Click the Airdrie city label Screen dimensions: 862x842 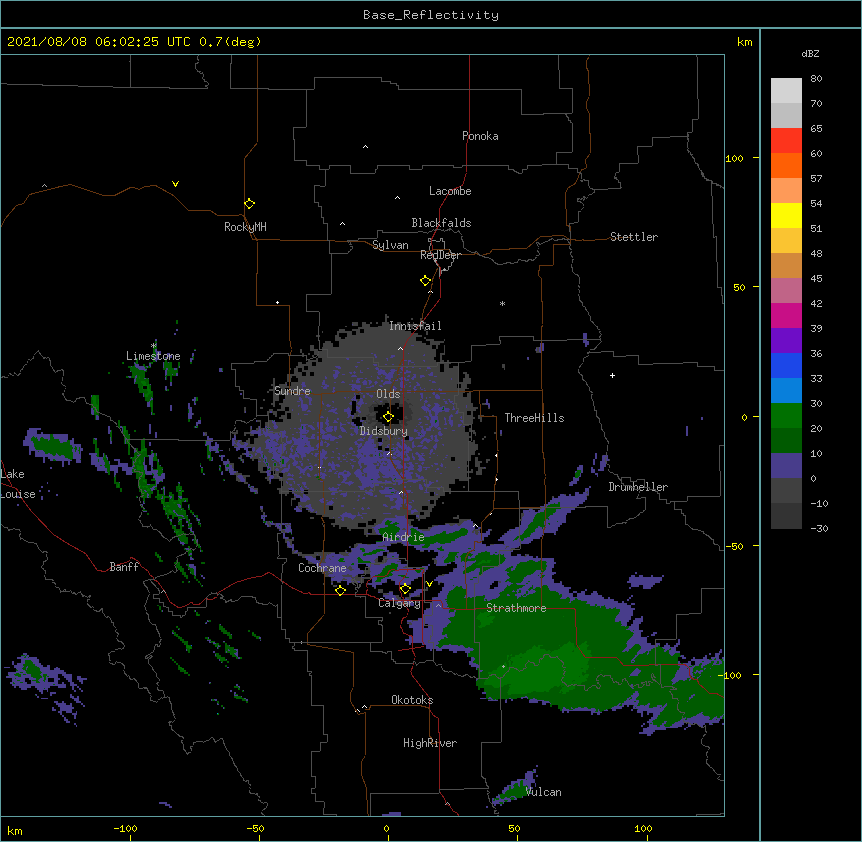[x=403, y=537]
